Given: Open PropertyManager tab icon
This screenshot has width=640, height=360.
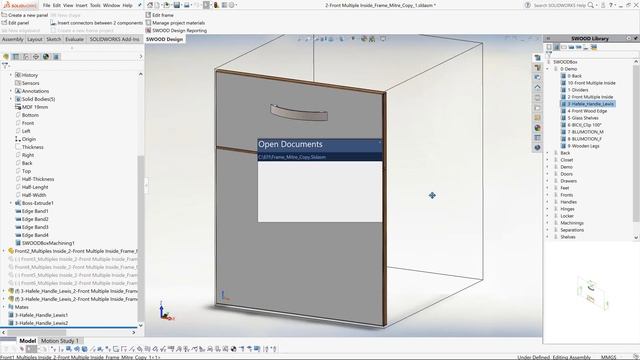Looking at the screenshot, I should tap(16, 57).
